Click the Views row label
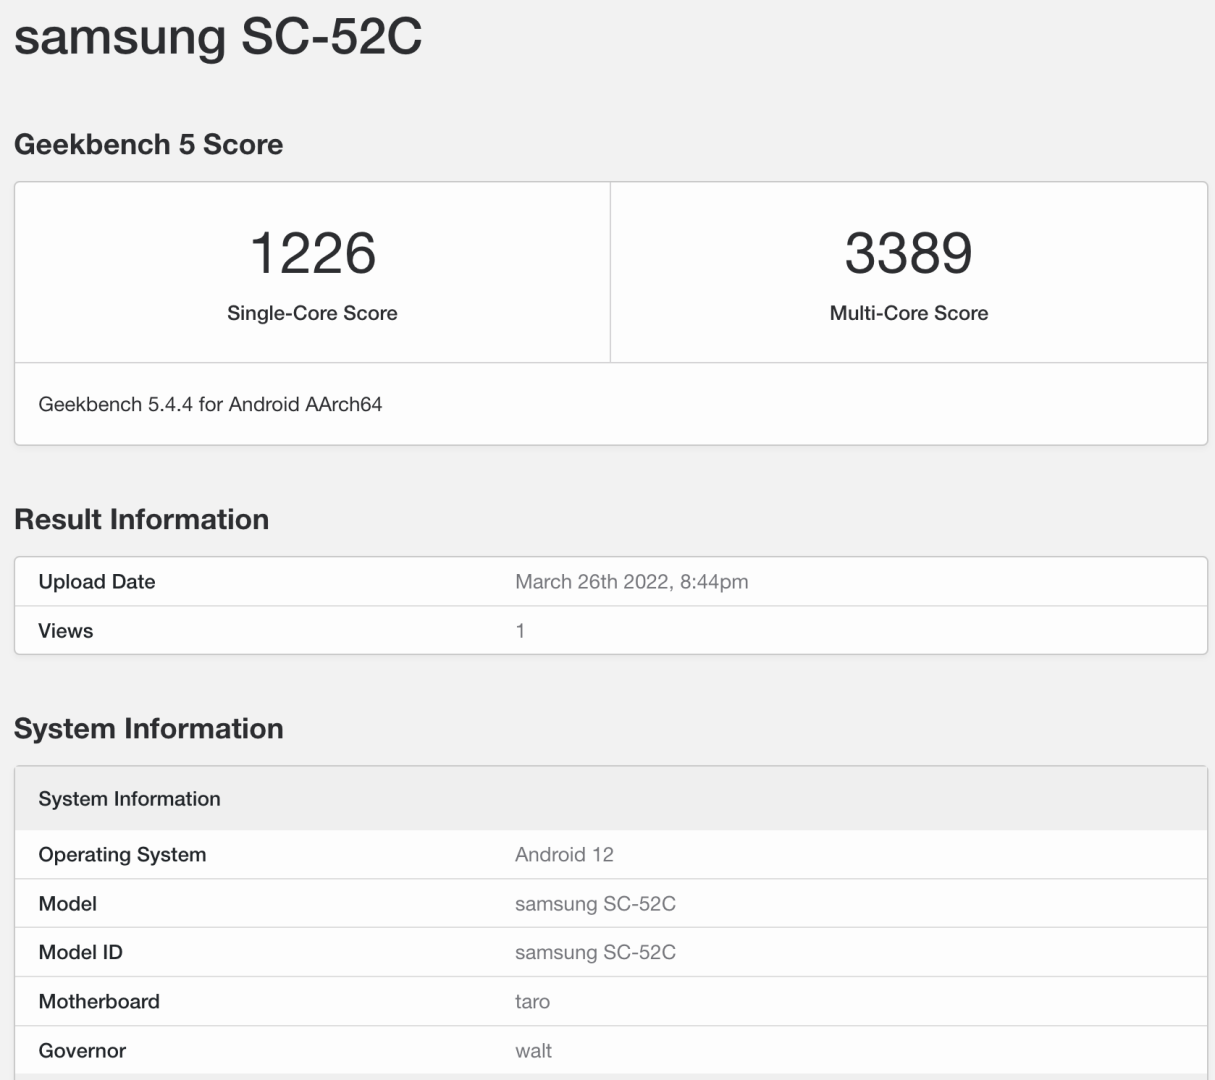 66,631
